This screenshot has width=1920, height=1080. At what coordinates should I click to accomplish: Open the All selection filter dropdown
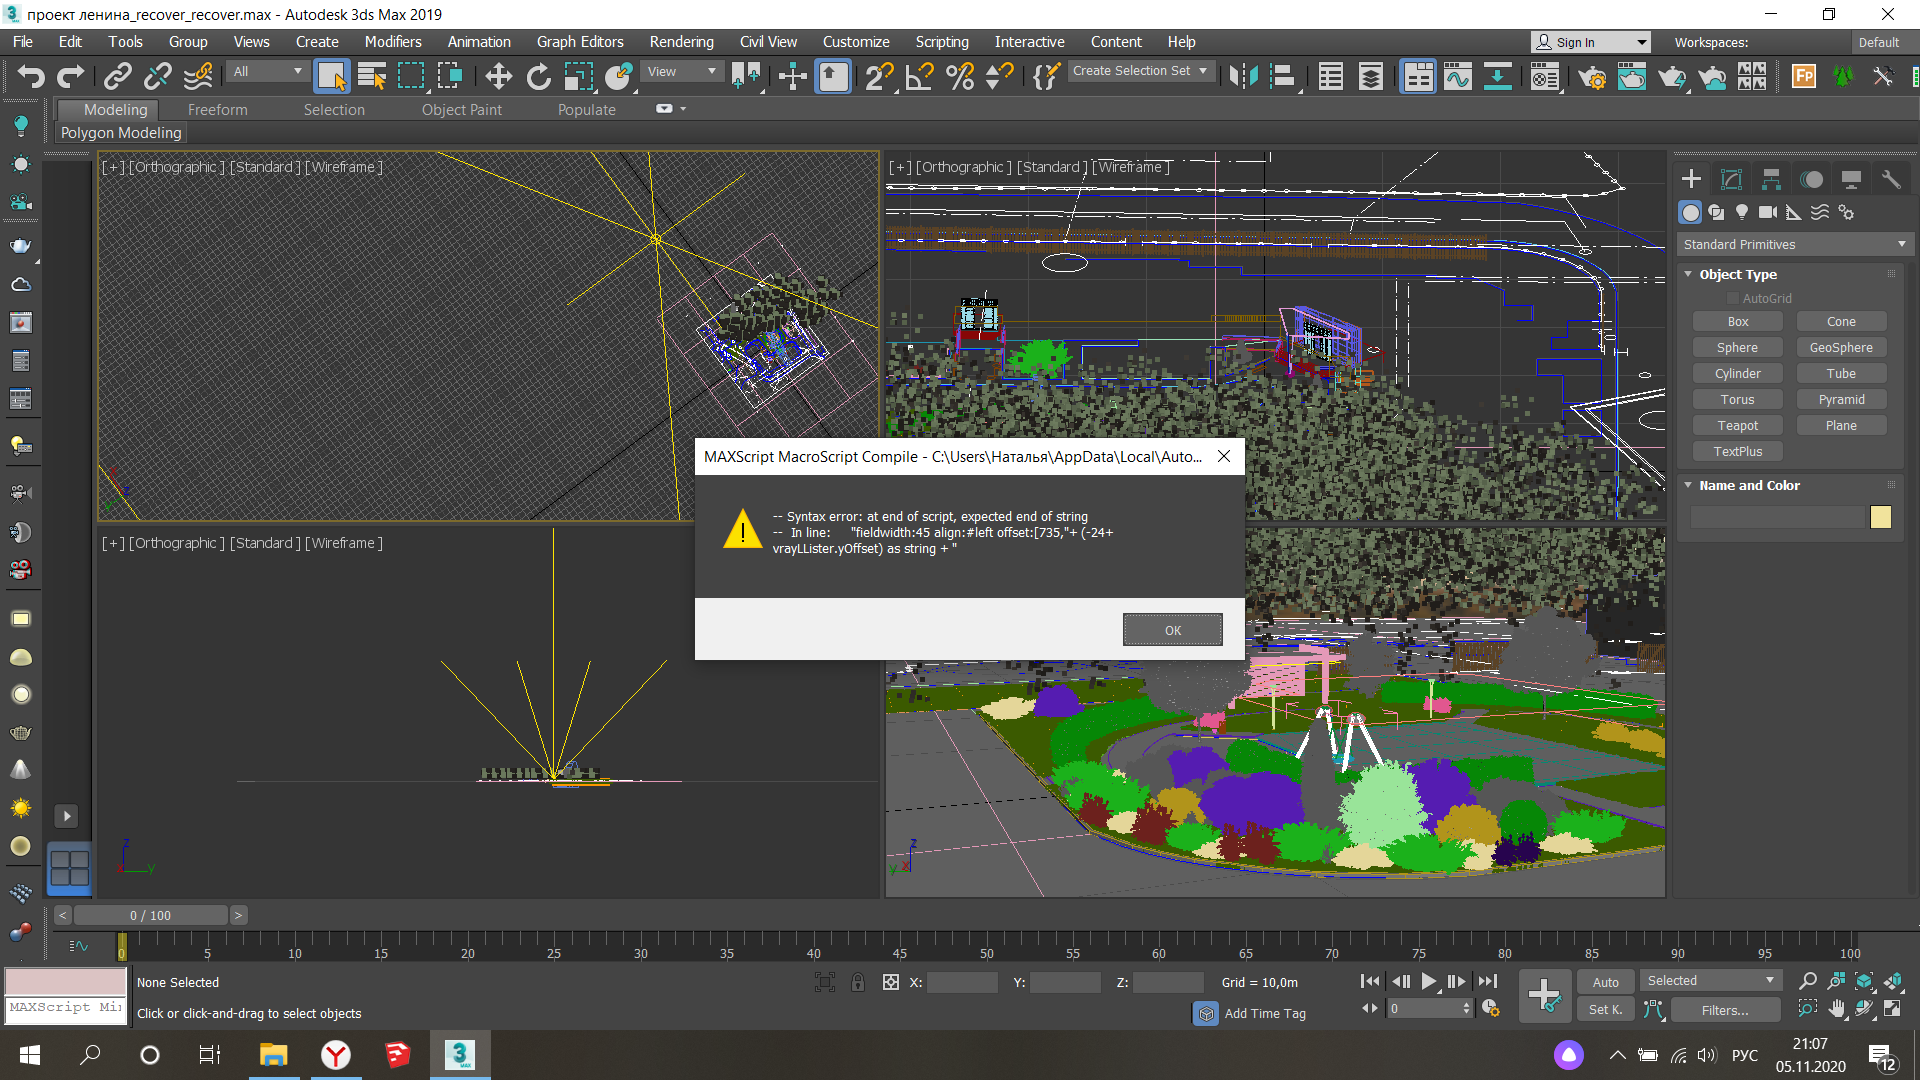tap(267, 71)
